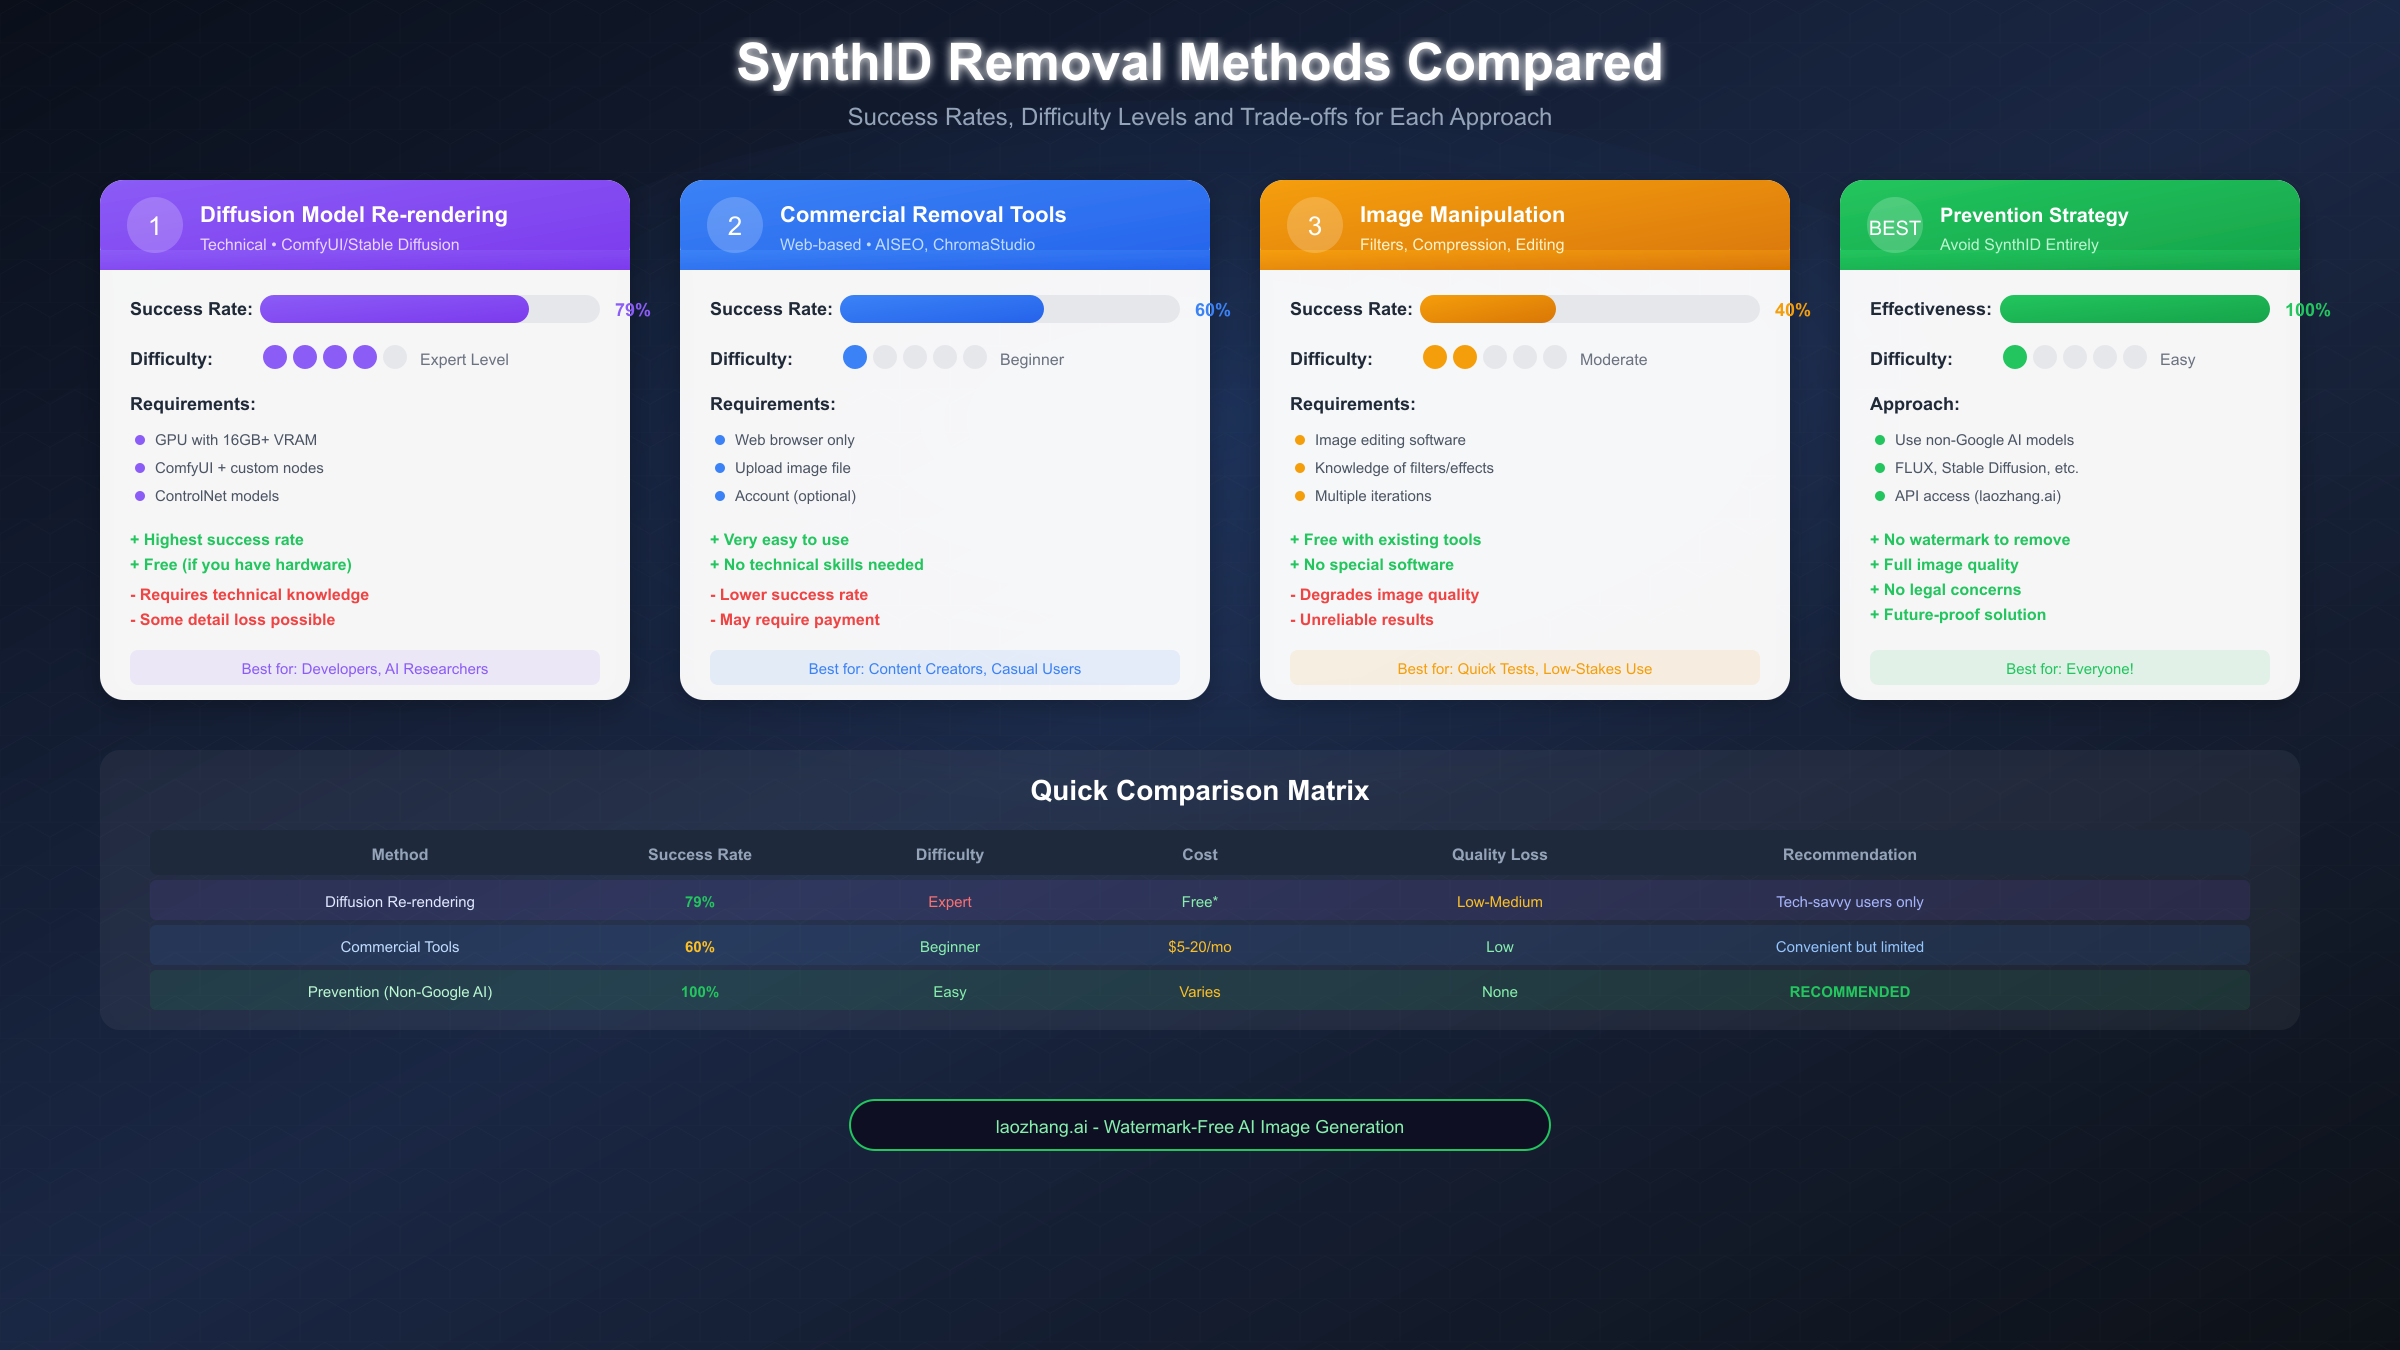The image size is (2400, 1350).
Task: Select the Success Rate column header
Action: pos(700,854)
